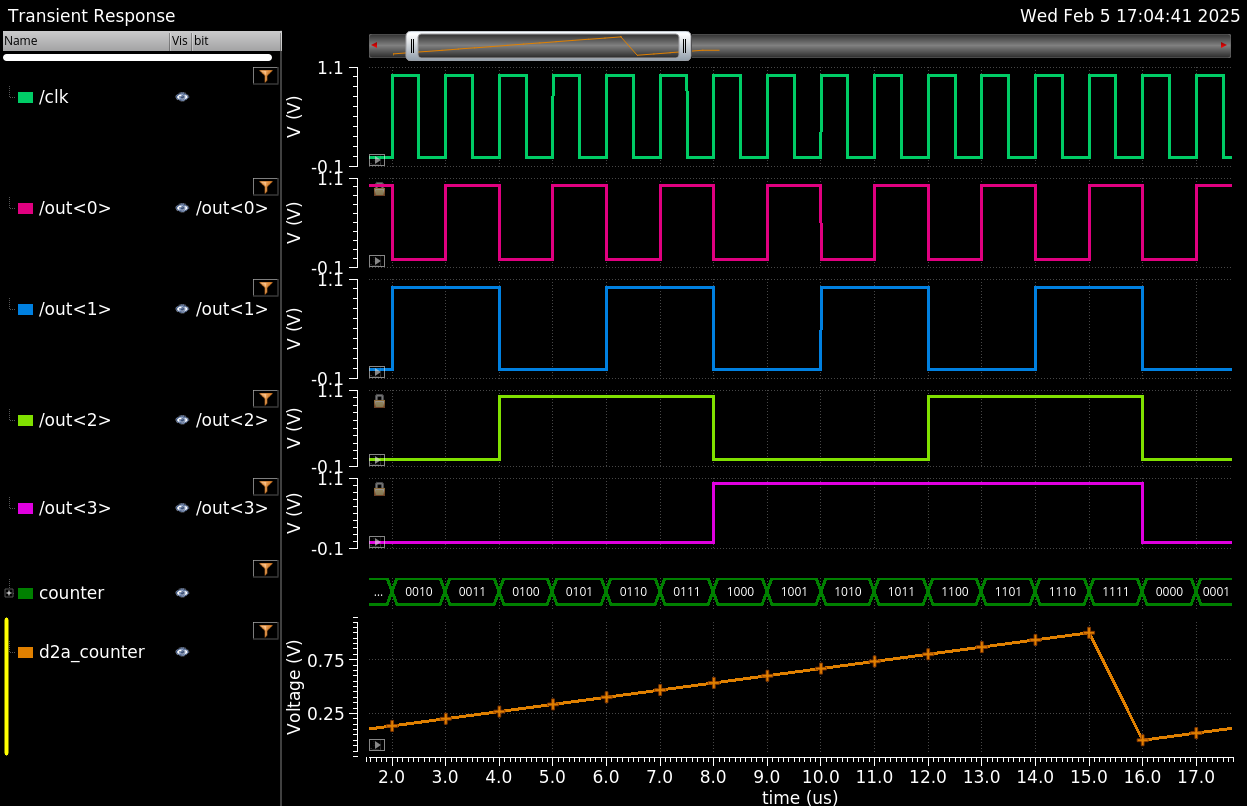Image resolution: width=1247 pixels, height=806 pixels.
Task: Click the left red arrow on zoom bar
Action: [x=375, y=45]
